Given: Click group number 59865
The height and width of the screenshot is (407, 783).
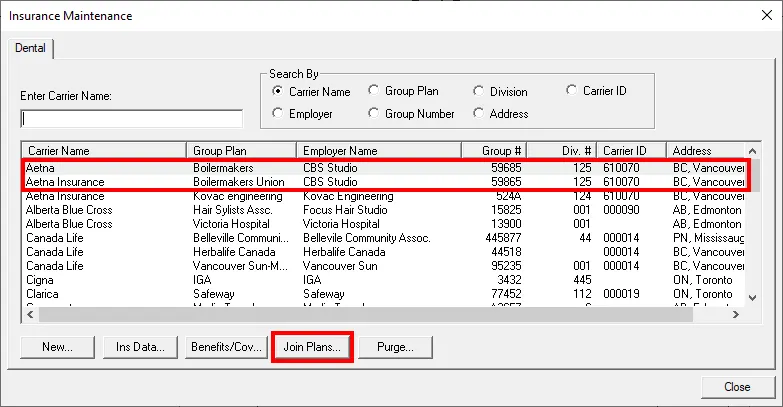Looking at the screenshot, I should tap(506, 182).
